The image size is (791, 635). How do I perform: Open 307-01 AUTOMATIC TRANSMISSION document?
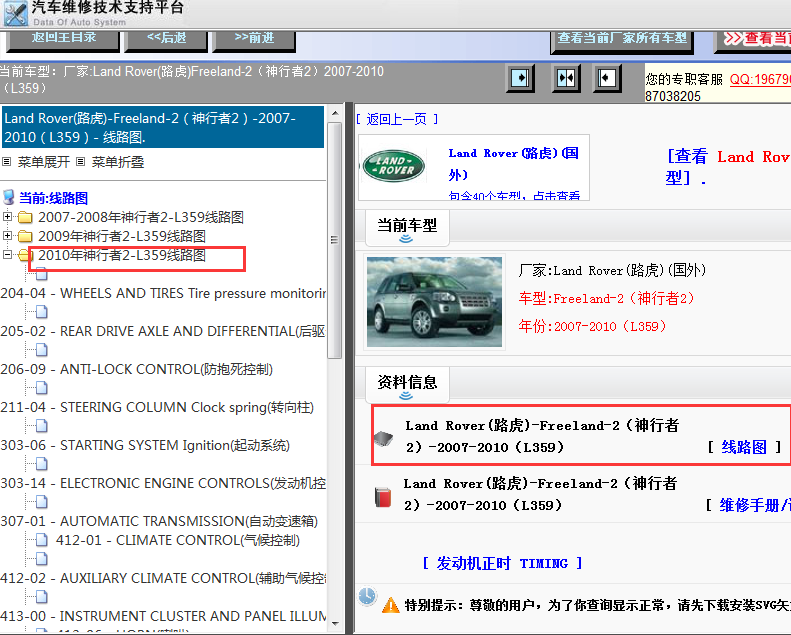(x=159, y=521)
